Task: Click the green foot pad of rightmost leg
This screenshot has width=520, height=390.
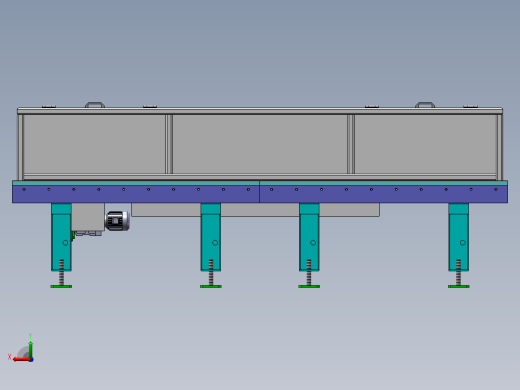Action: coord(459,286)
